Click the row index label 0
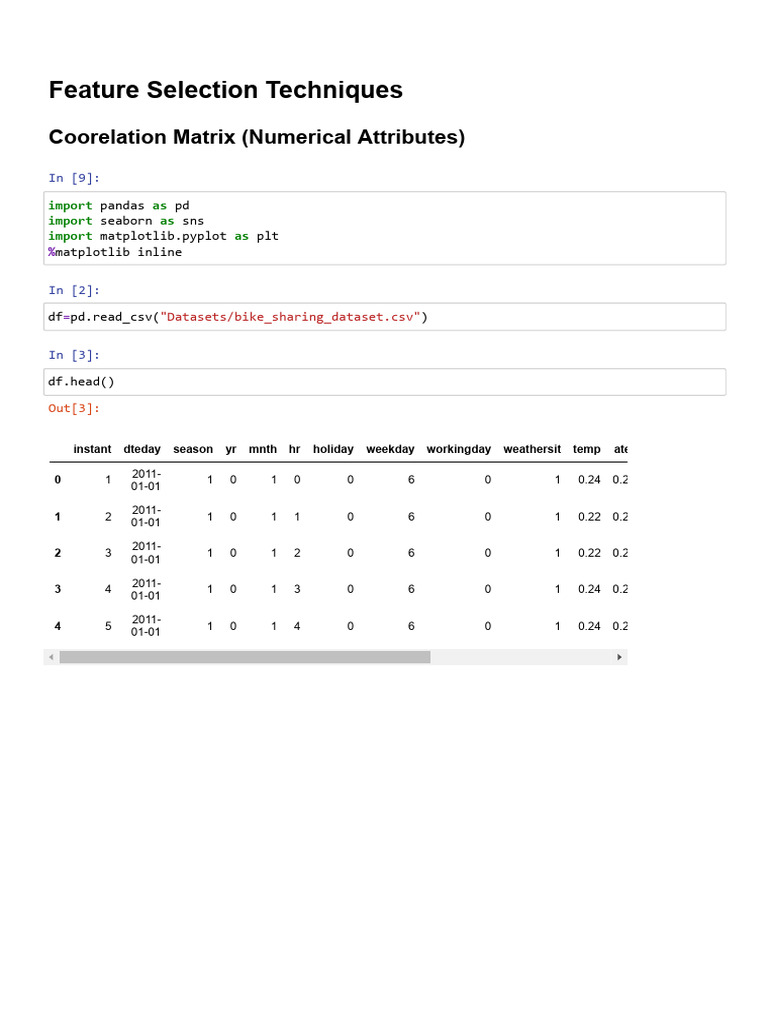The image size is (768, 1024). 57,480
